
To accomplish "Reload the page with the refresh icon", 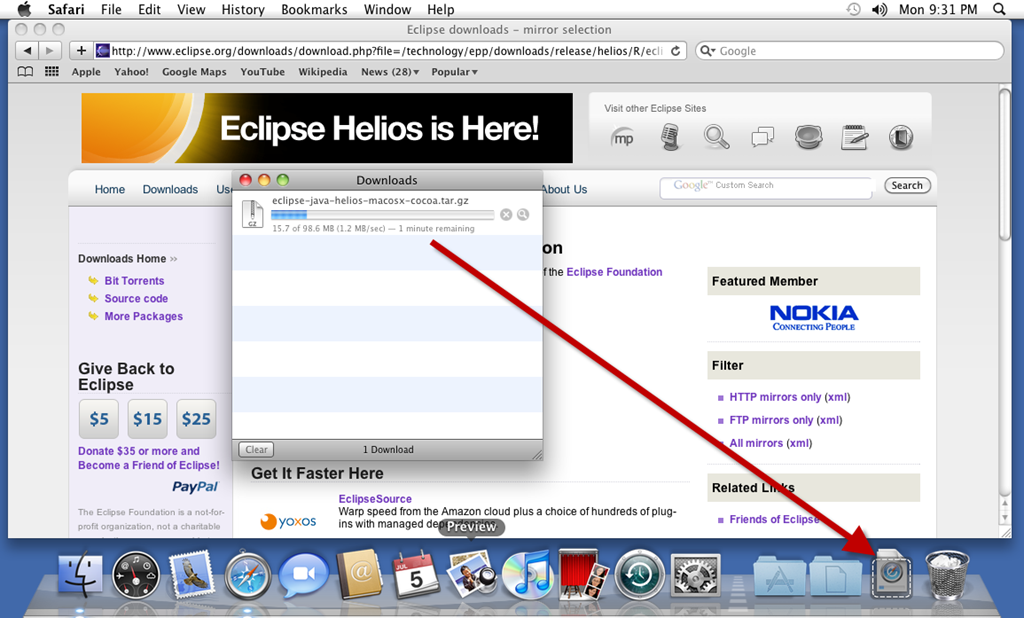I will click(676, 50).
